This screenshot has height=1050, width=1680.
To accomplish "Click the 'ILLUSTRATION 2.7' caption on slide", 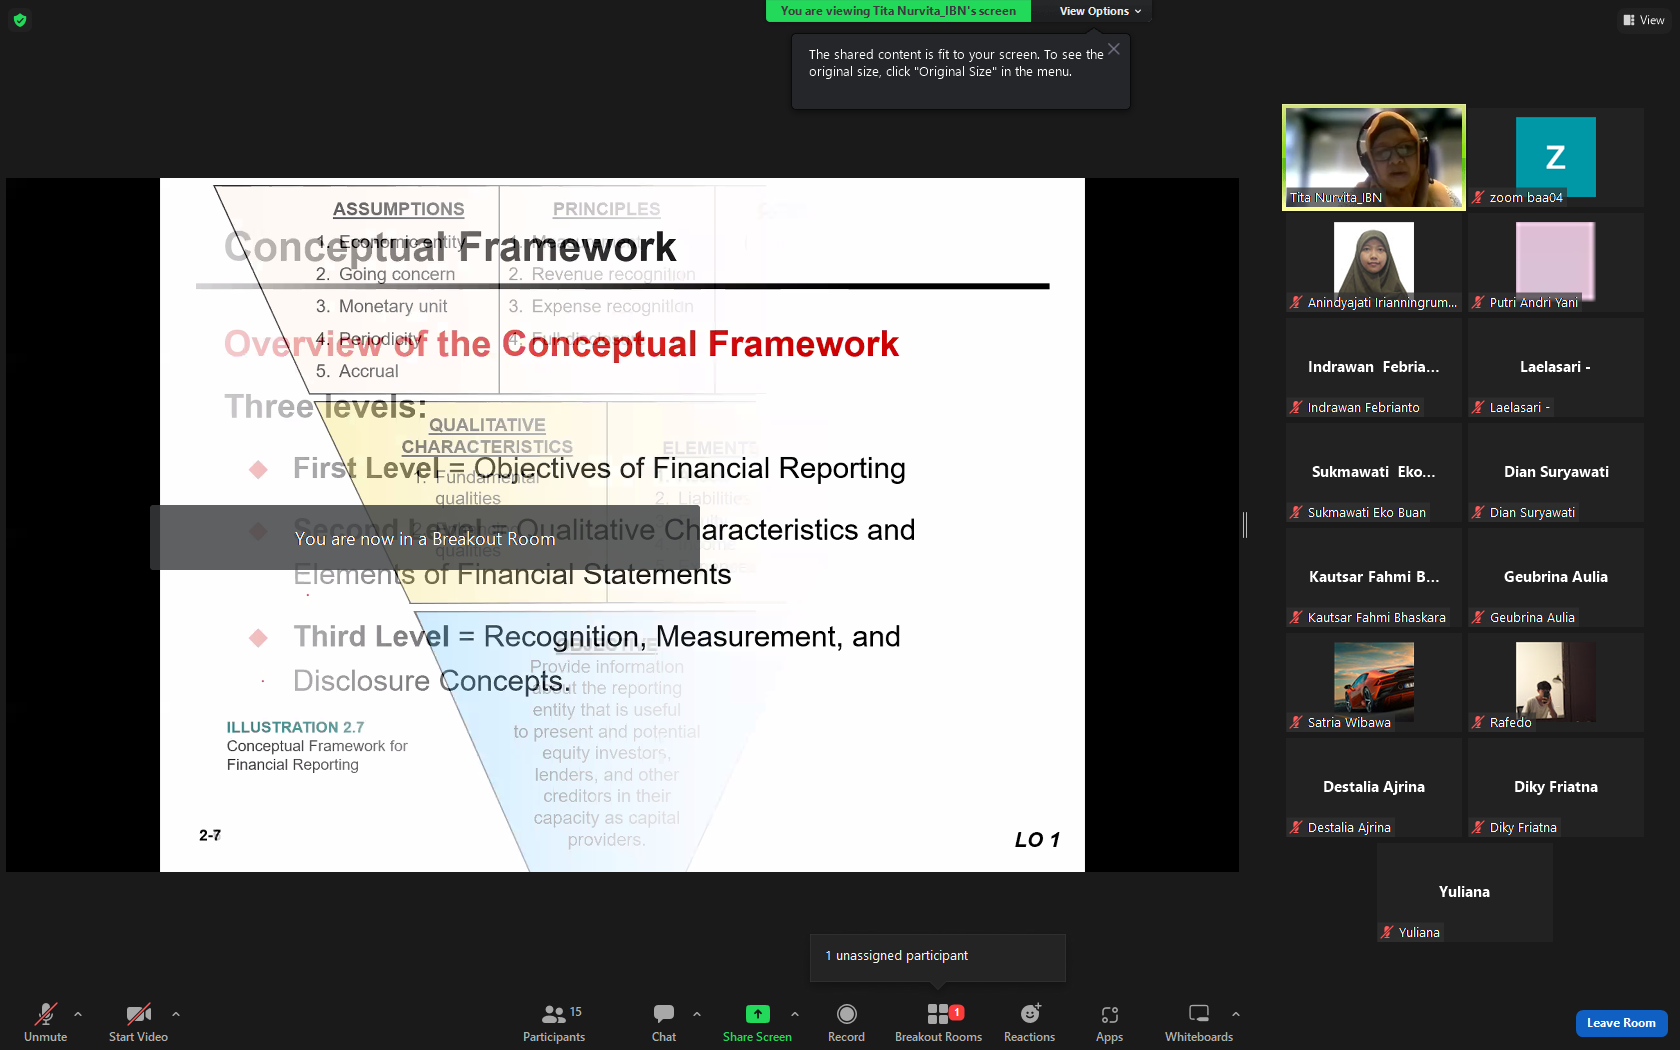I will coord(295,727).
